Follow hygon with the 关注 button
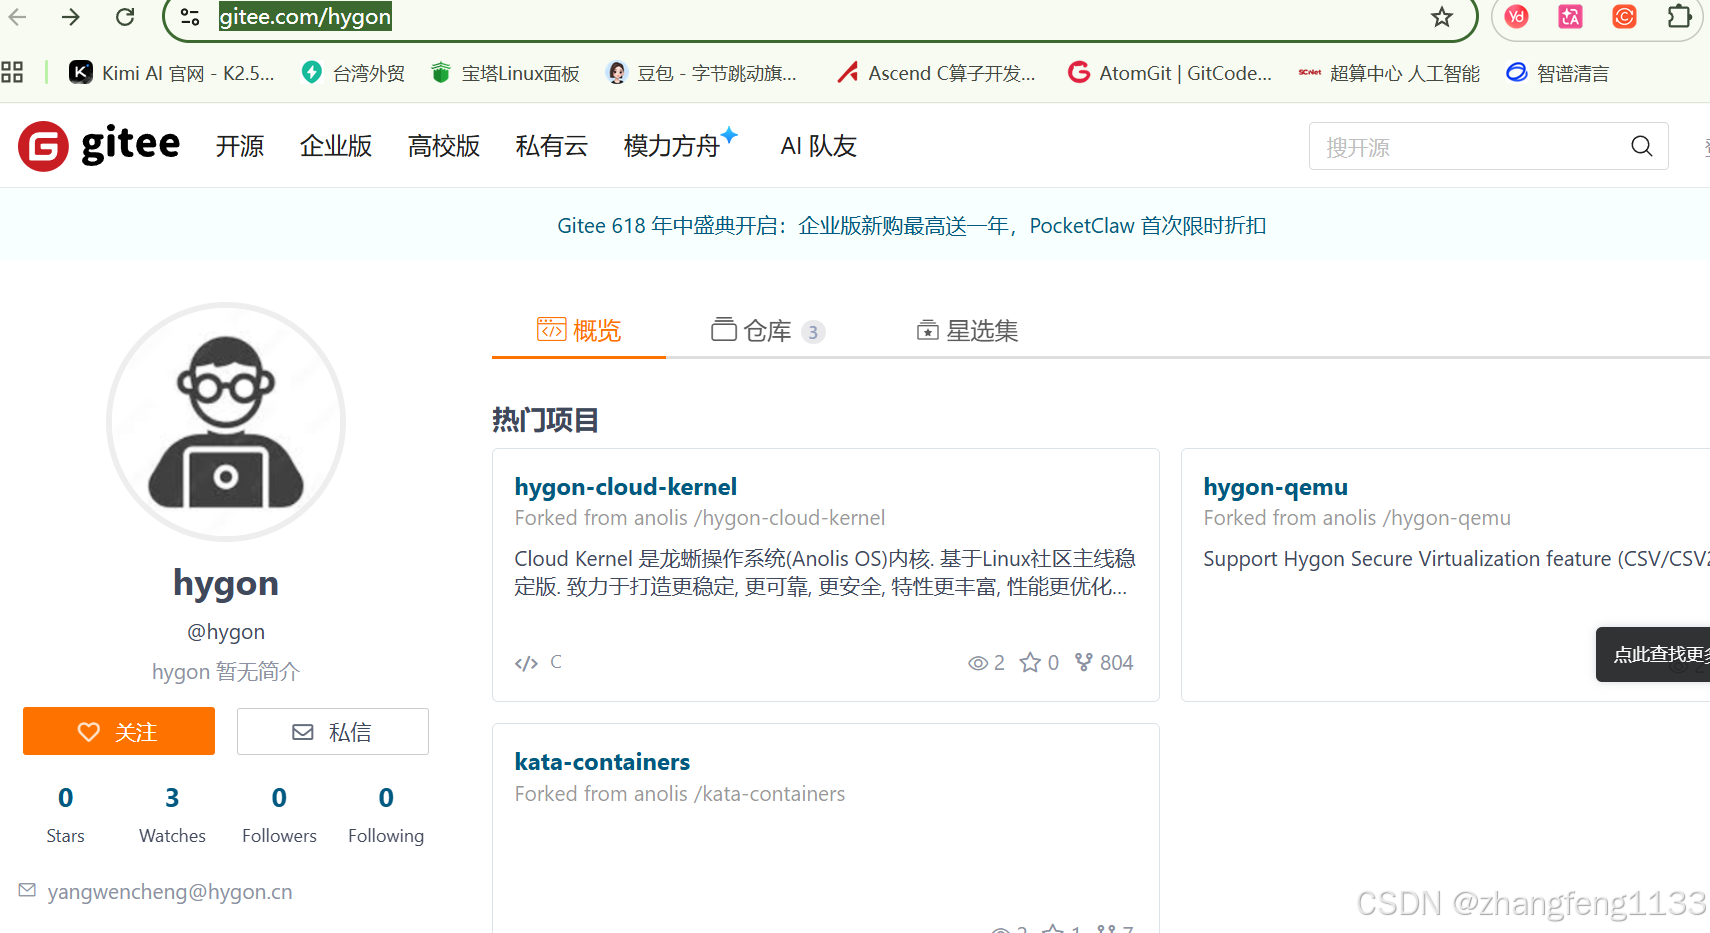This screenshot has width=1710, height=933. (119, 731)
